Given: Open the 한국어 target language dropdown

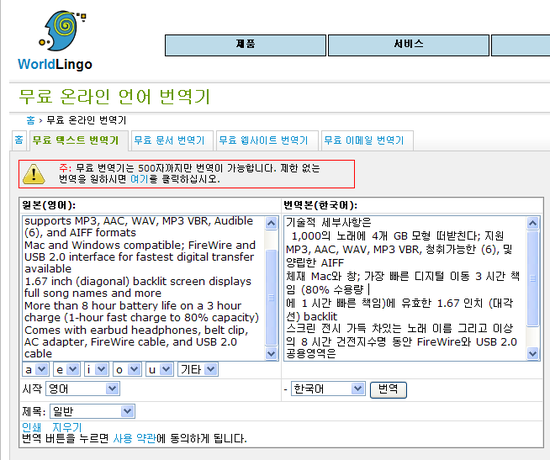Looking at the screenshot, I should pos(328,389).
